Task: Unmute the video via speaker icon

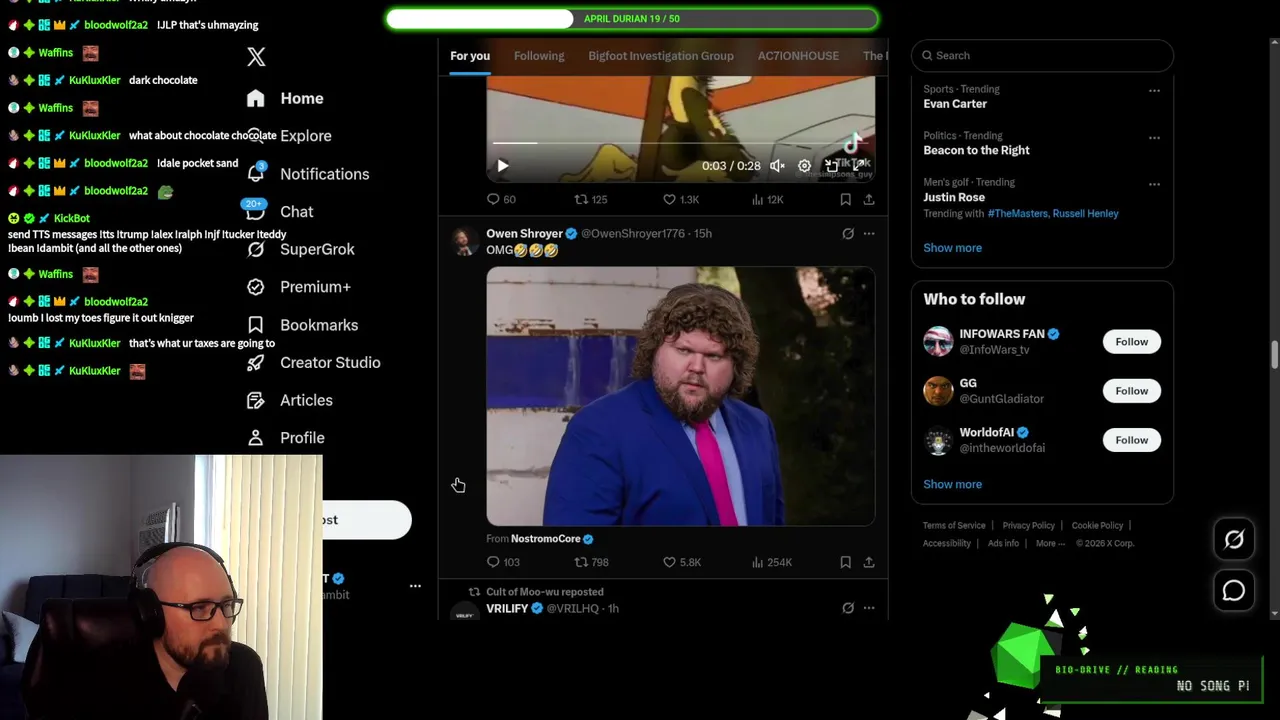Action: 777,166
